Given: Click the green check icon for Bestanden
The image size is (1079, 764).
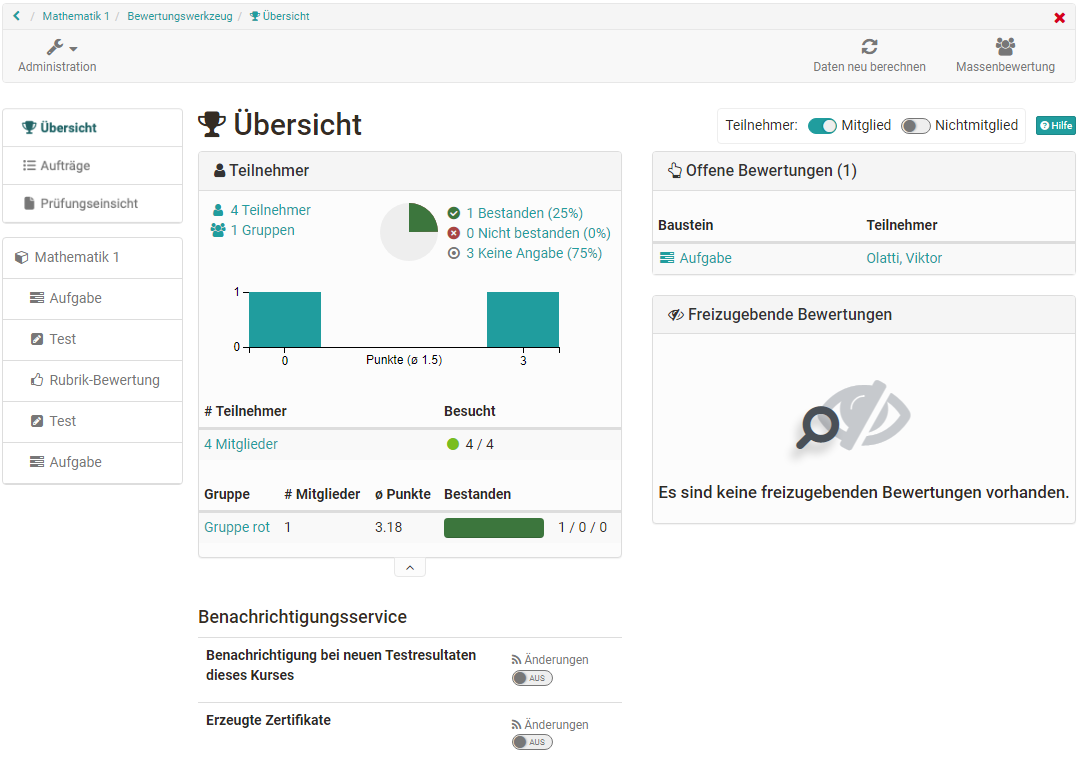Looking at the screenshot, I should [x=453, y=213].
